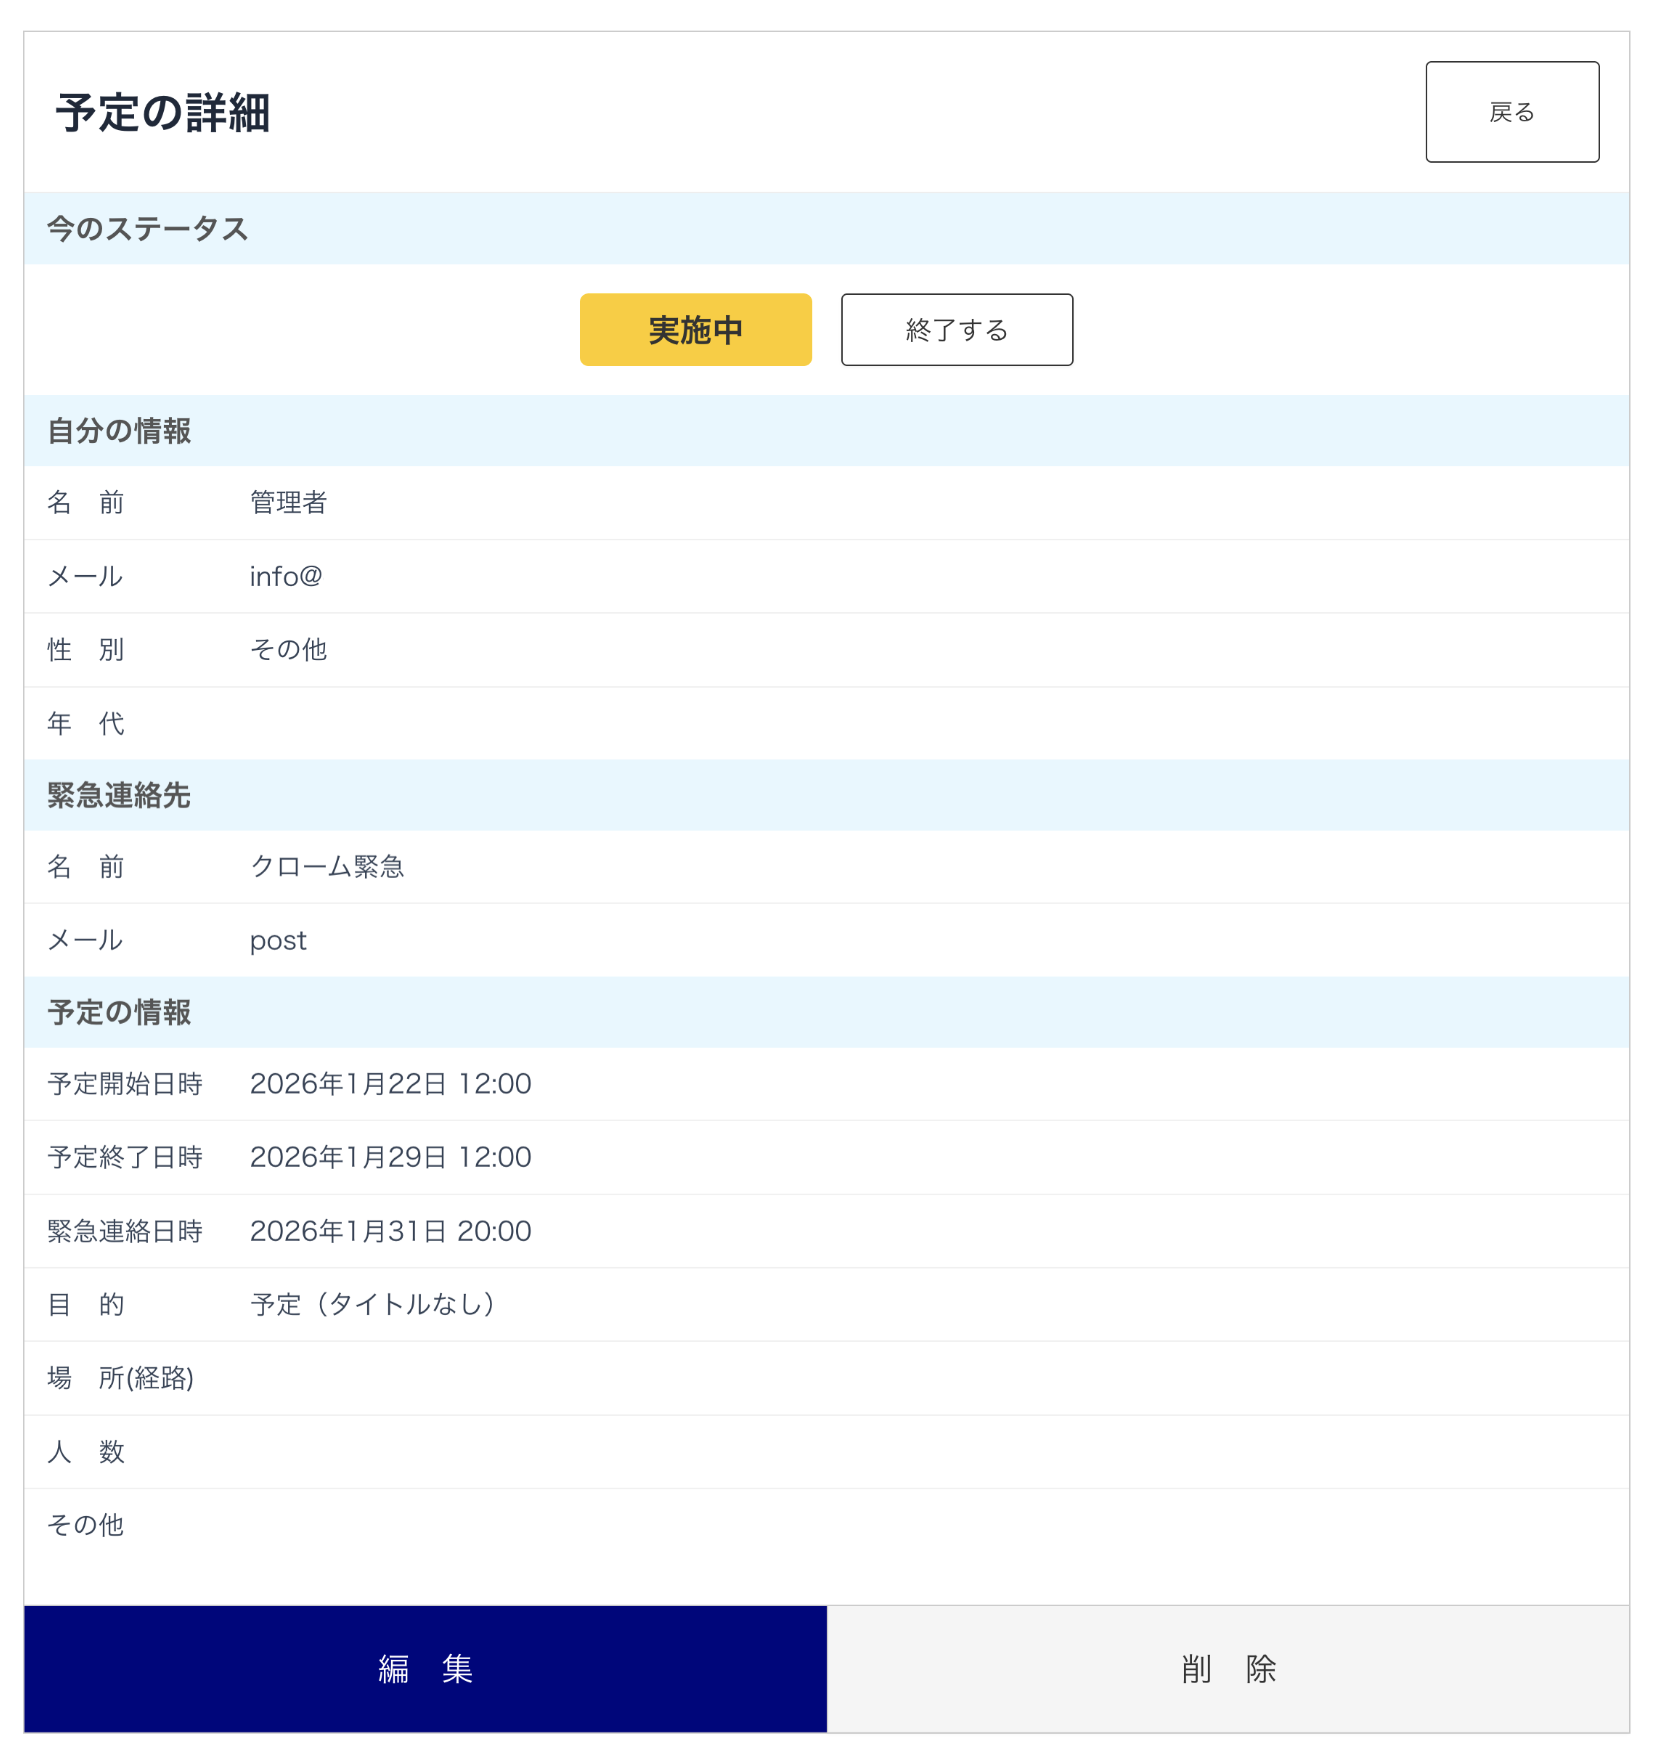This screenshot has width=1654, height=1762.
Task: Click the 予定の詳細 page title
Action: (x=163, y=113)
